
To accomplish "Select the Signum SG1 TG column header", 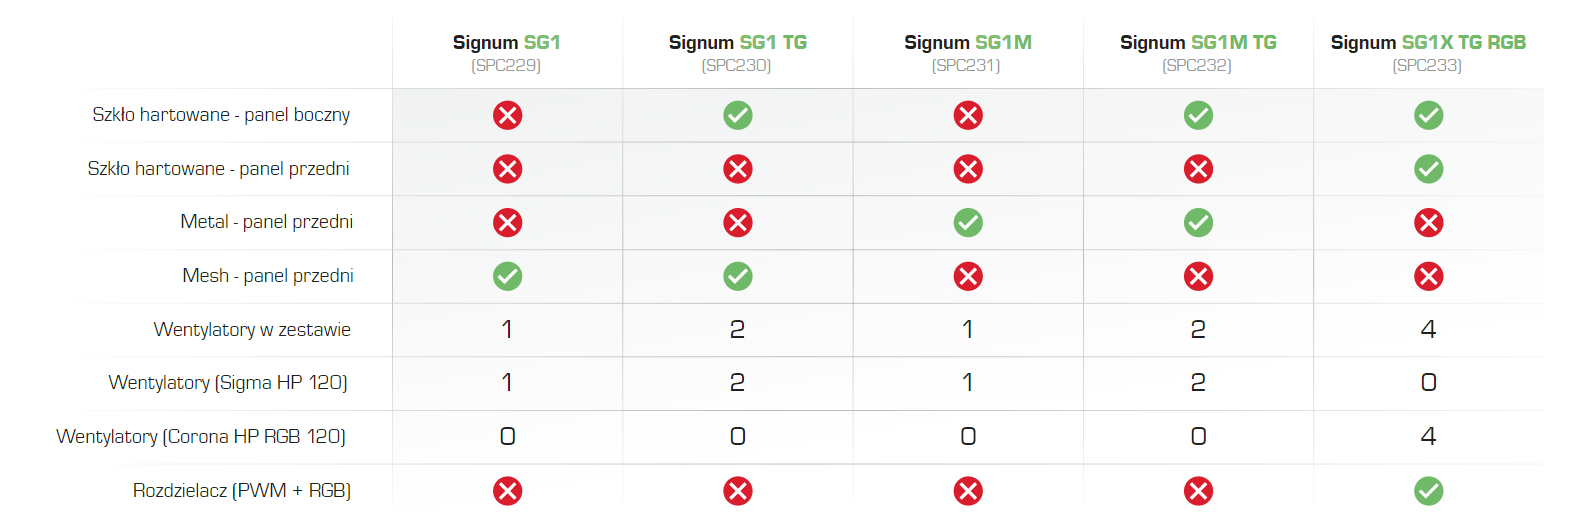I will click(737, 42).
